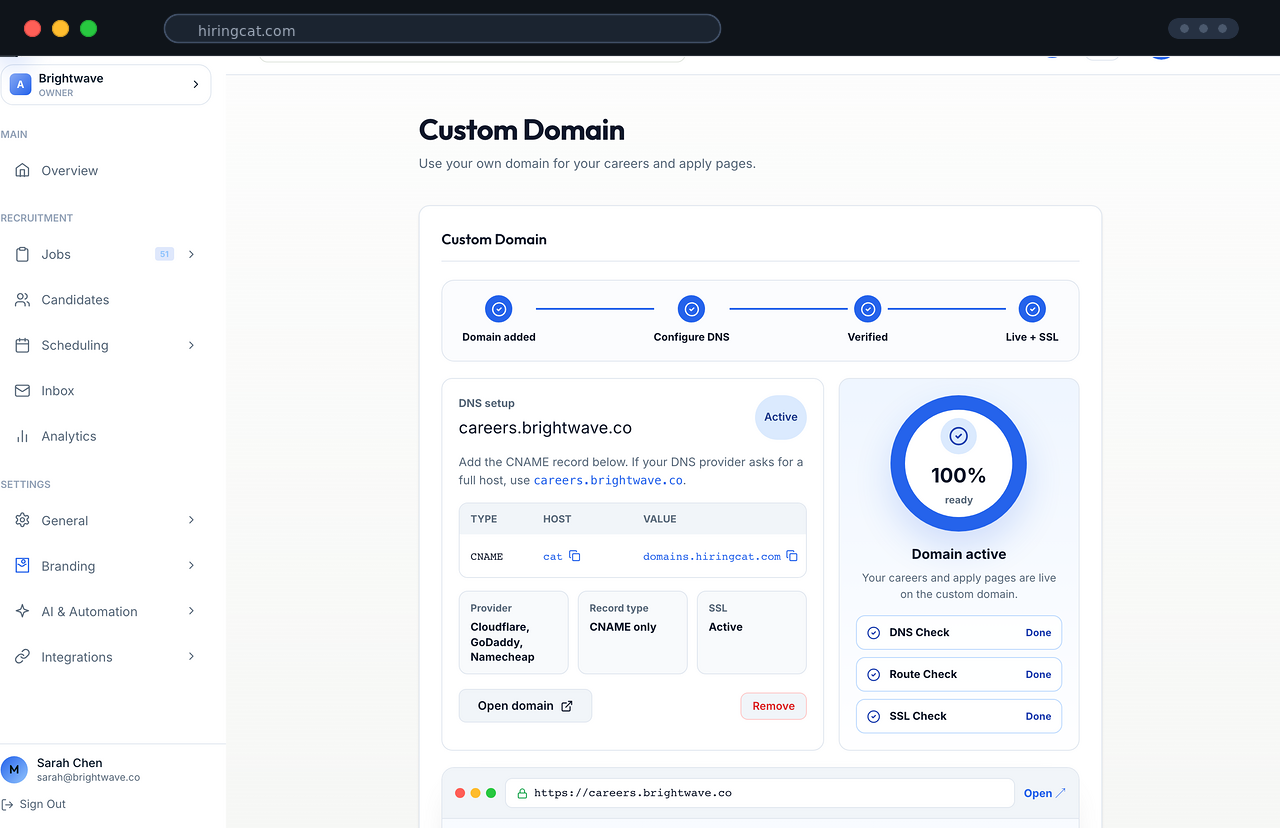Click Sarah Chen's avatar
Screen dimensions: 1280x828
point(14,769)
